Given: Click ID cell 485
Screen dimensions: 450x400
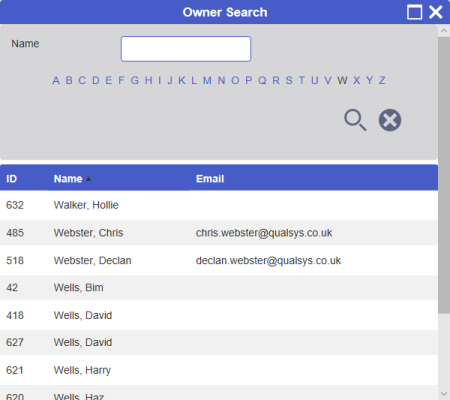Looking at the screenshot, I should [15, 233].
